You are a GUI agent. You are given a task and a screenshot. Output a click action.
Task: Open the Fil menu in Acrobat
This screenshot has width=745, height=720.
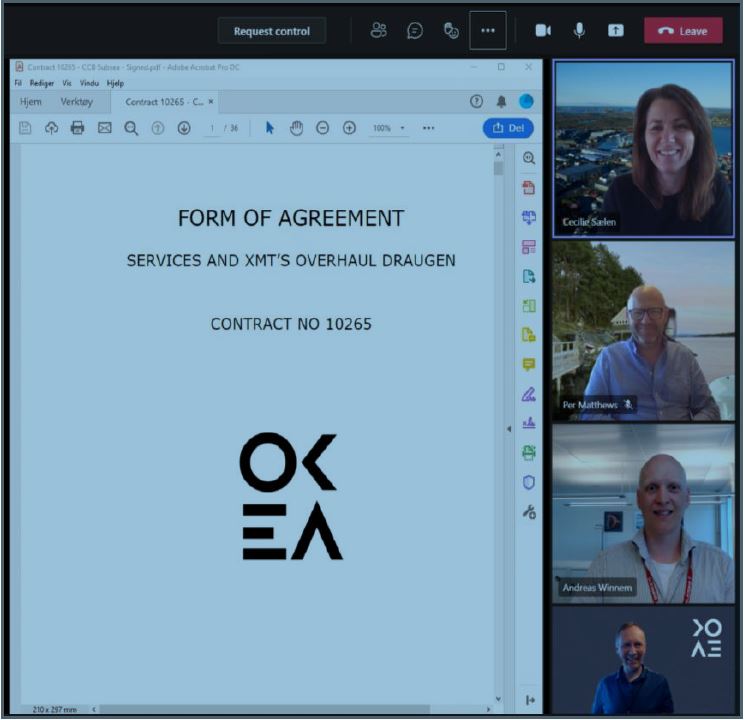[x=18, y=83]
